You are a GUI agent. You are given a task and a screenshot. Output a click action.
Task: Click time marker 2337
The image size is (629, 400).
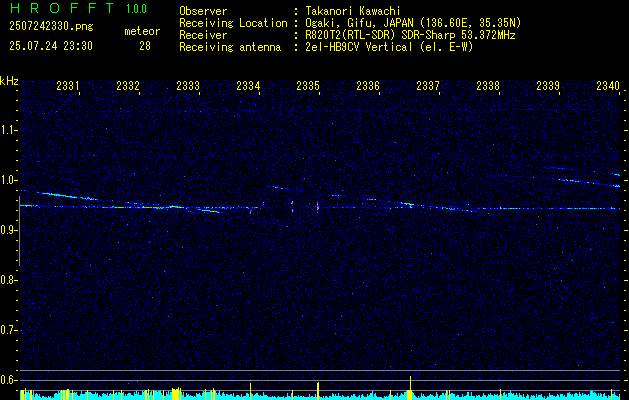point(428,85)
